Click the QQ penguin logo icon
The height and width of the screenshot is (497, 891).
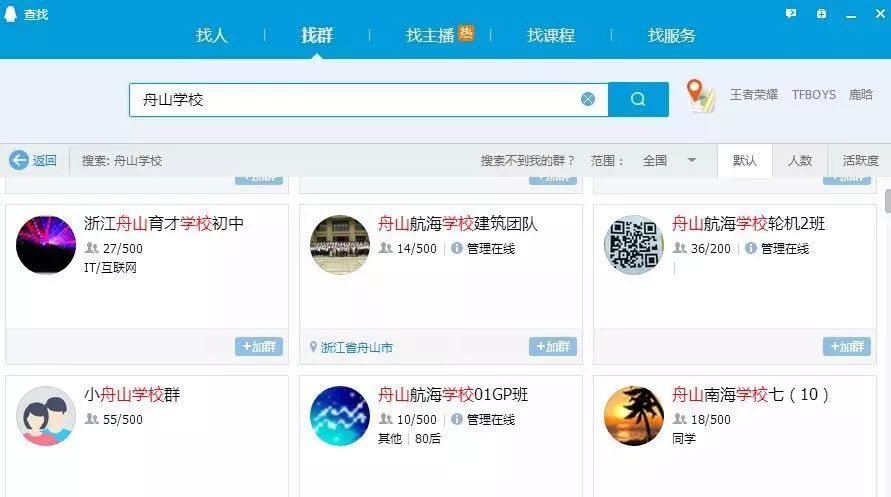tap(10, 14)
